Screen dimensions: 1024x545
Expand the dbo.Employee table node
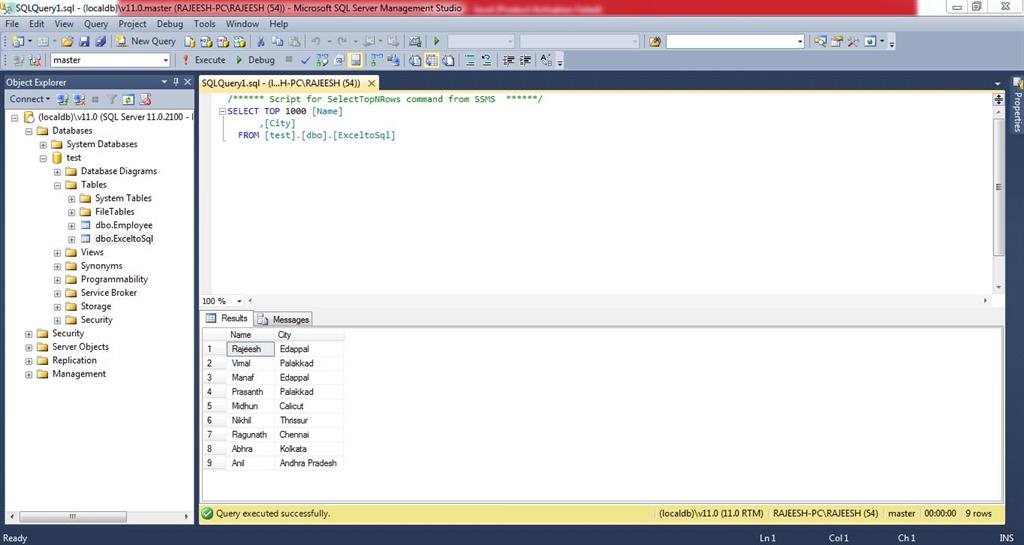coord(71,226)
